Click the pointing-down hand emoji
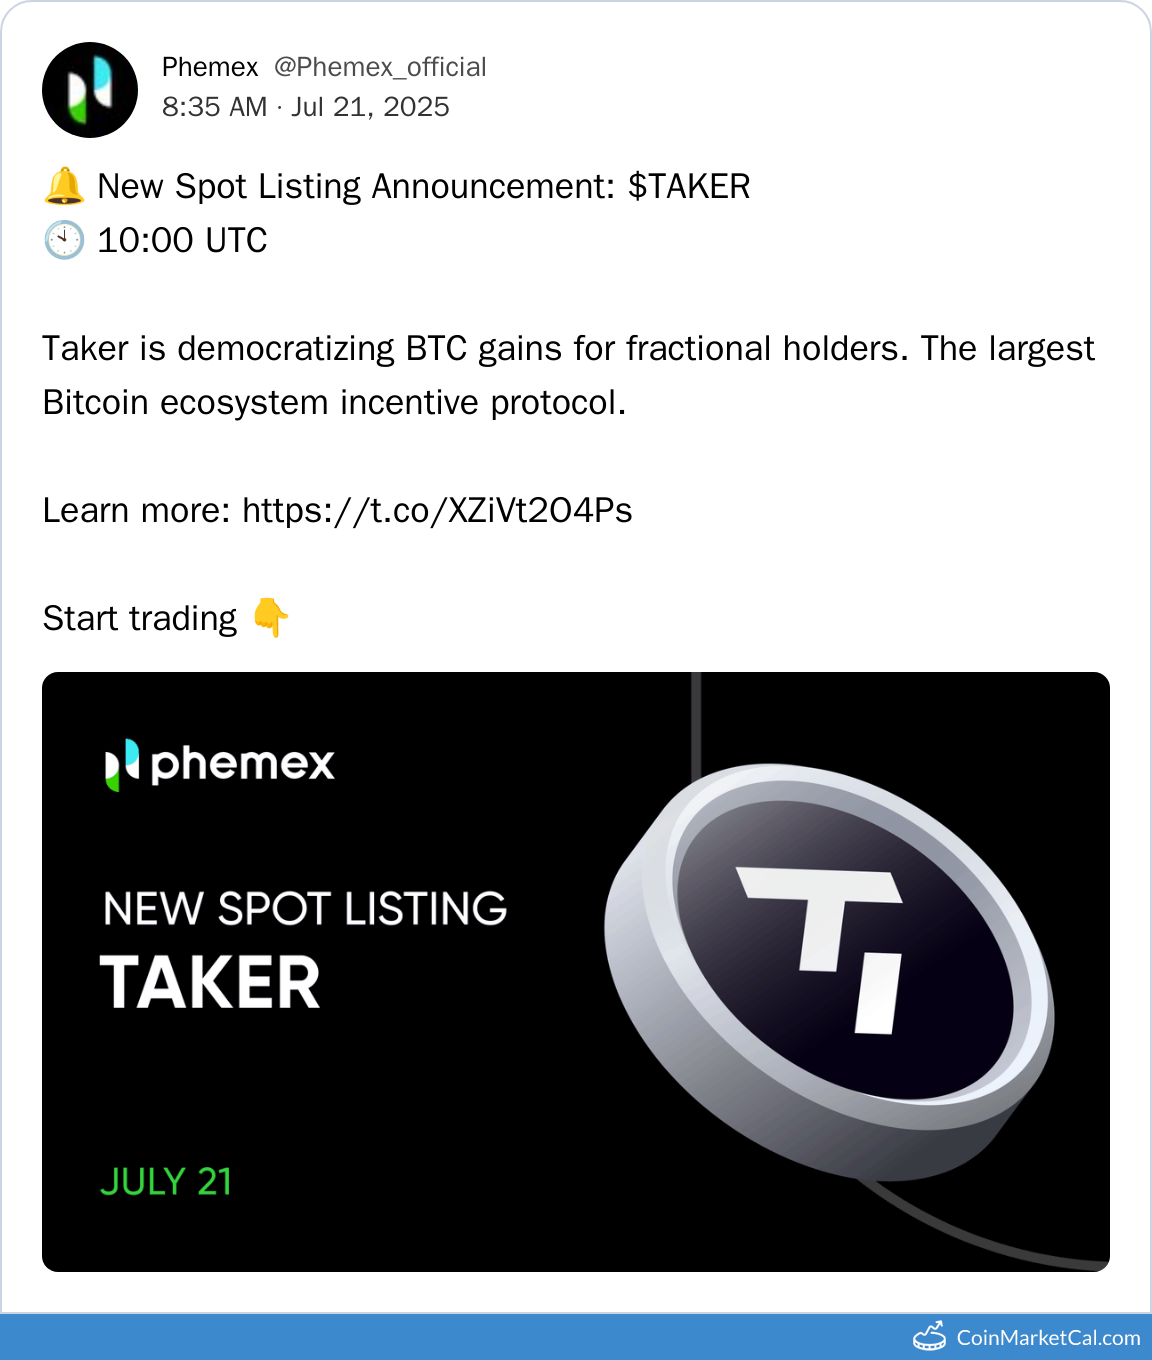Image resolution: width=1152 pixels, height=1360 pixels. 270,618
